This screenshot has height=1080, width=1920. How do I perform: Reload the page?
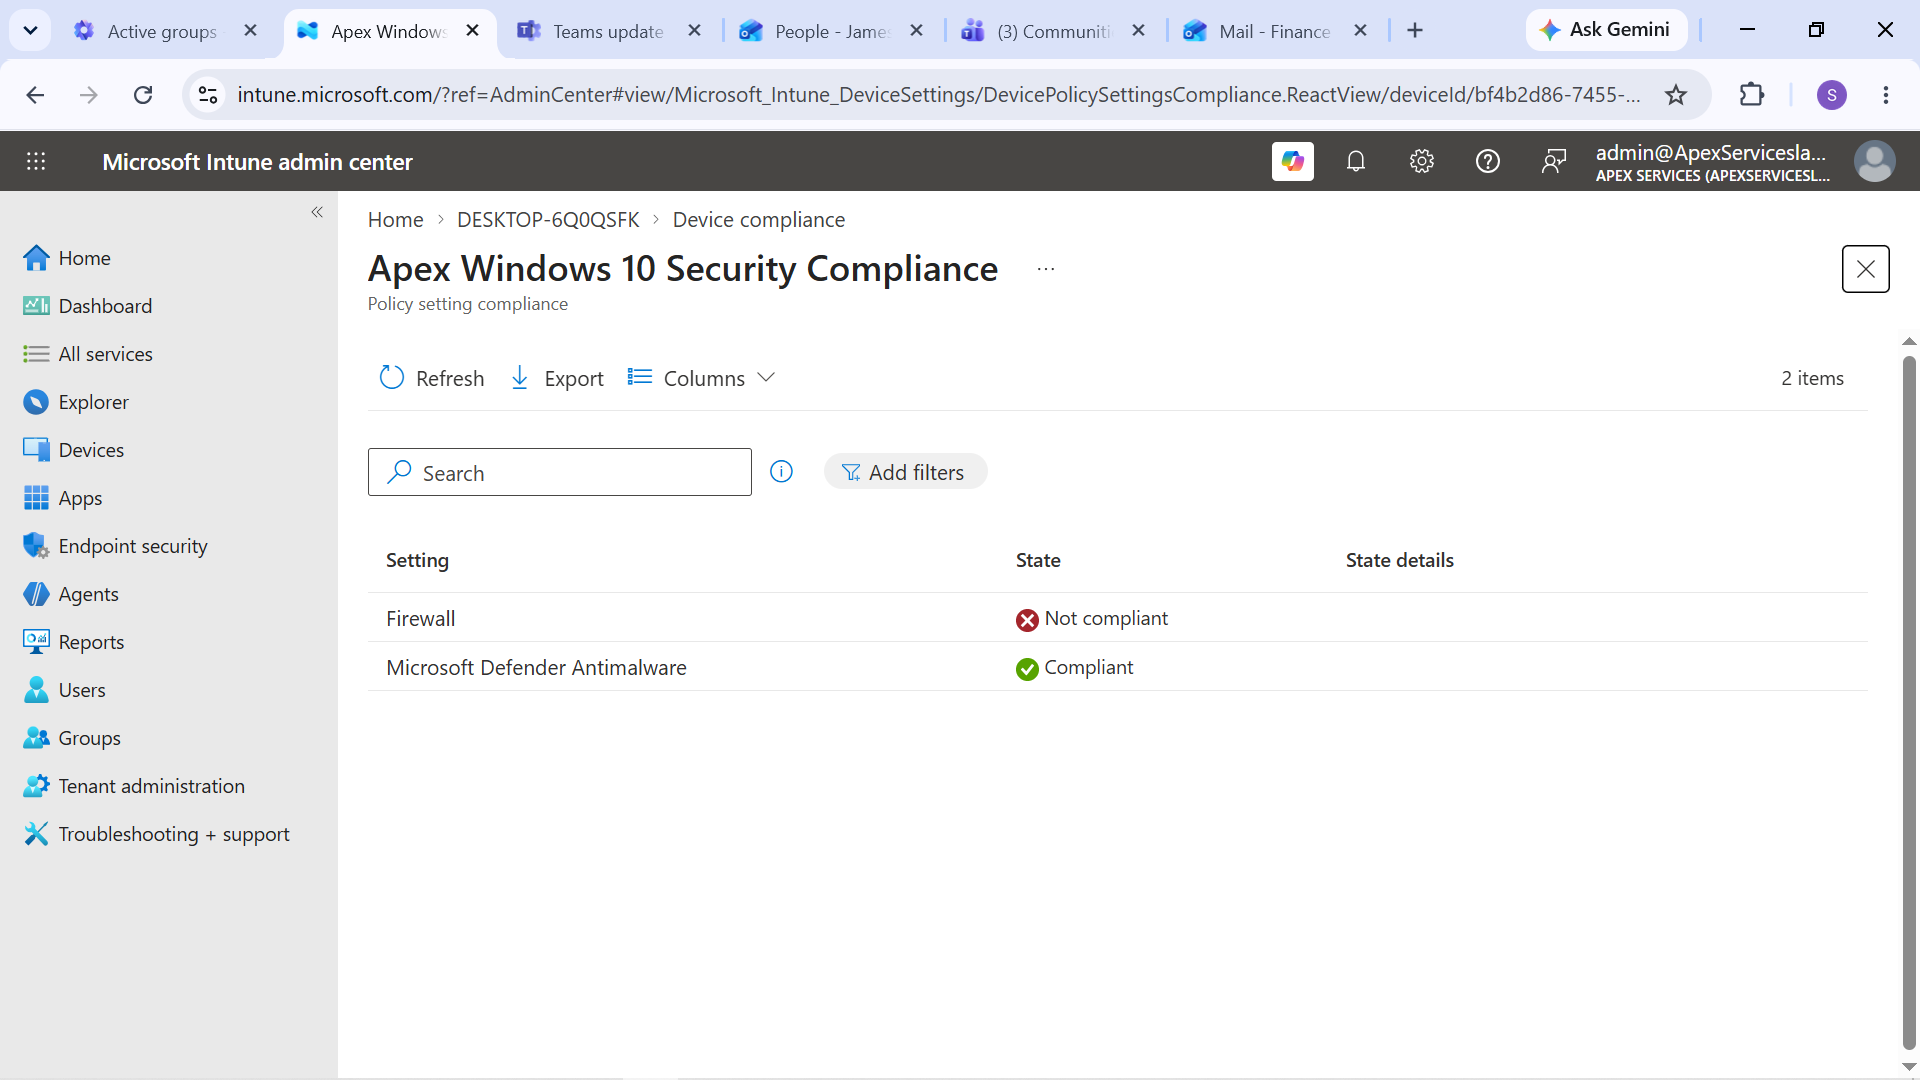tap(143, 95)
